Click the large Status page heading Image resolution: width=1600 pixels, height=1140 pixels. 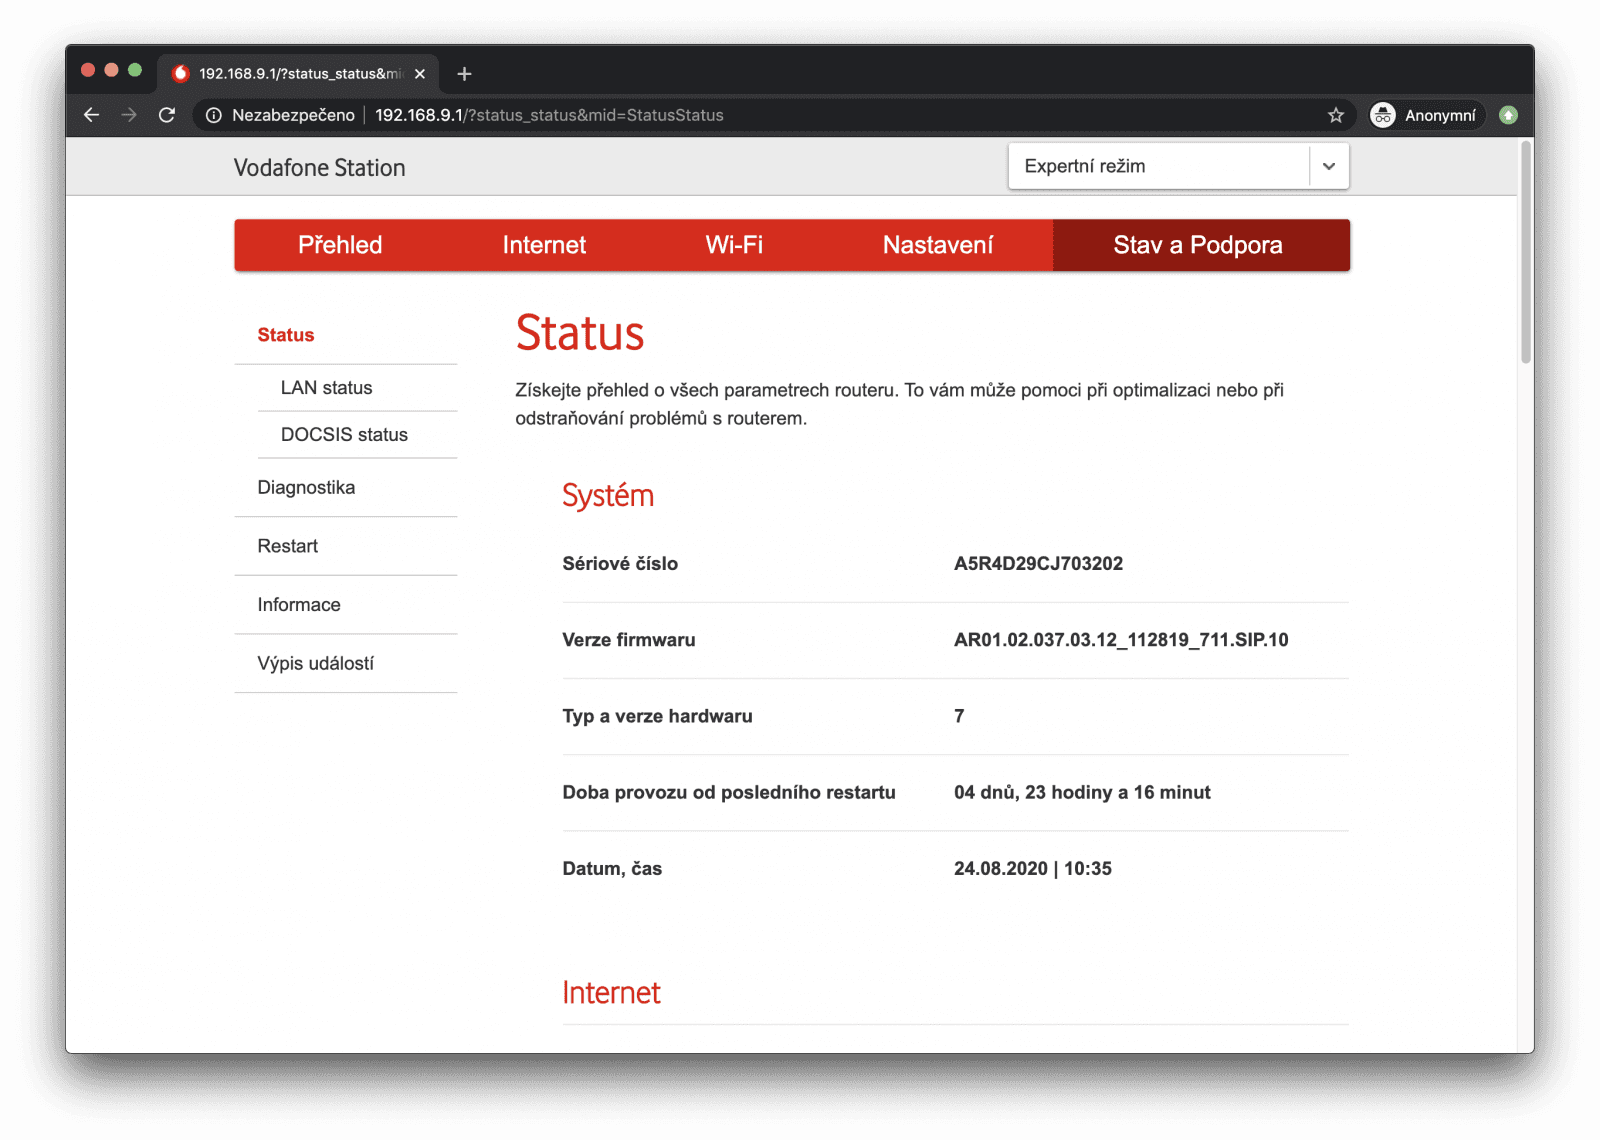point(580,333)
